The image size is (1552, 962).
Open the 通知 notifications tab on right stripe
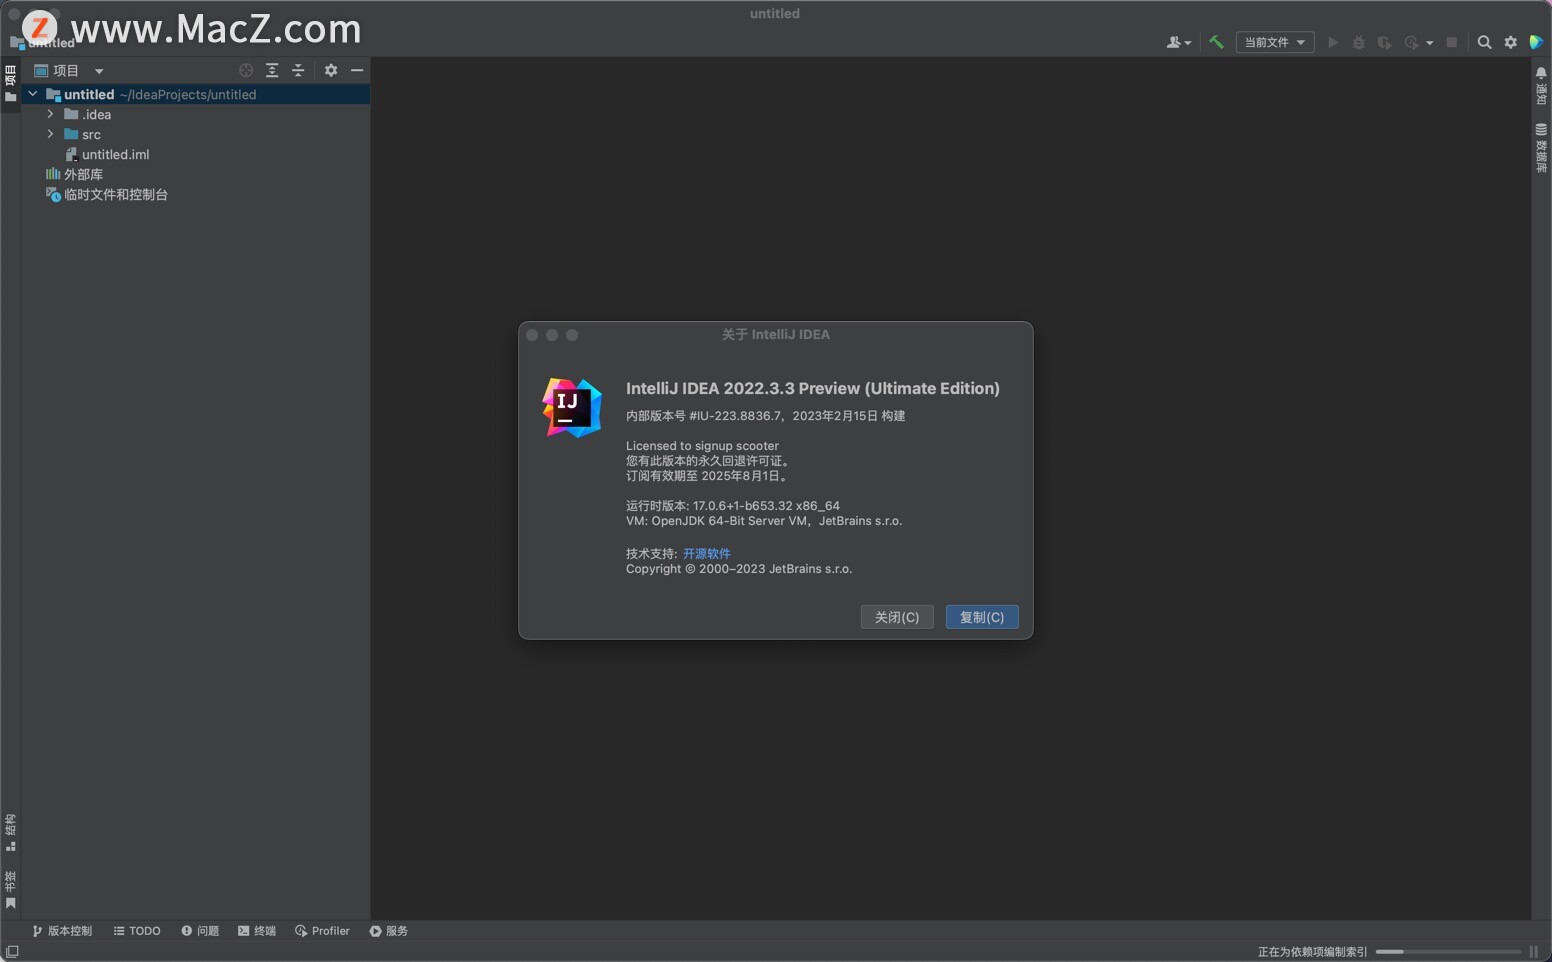[x=1541, y=86]
